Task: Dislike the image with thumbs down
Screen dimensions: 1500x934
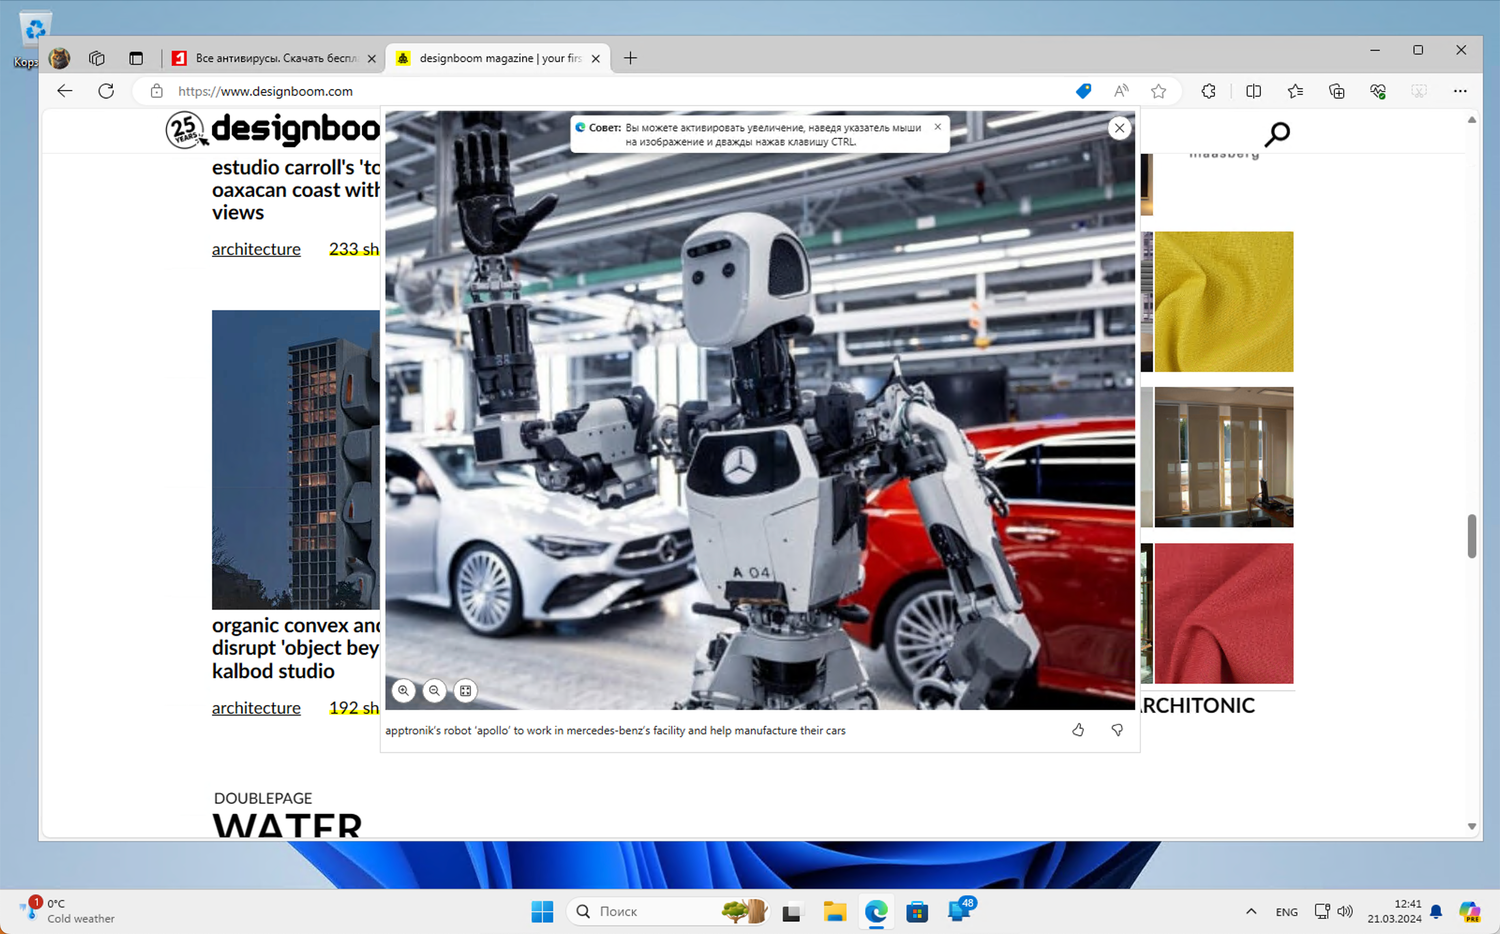Action: click(x=1117, y=730)
